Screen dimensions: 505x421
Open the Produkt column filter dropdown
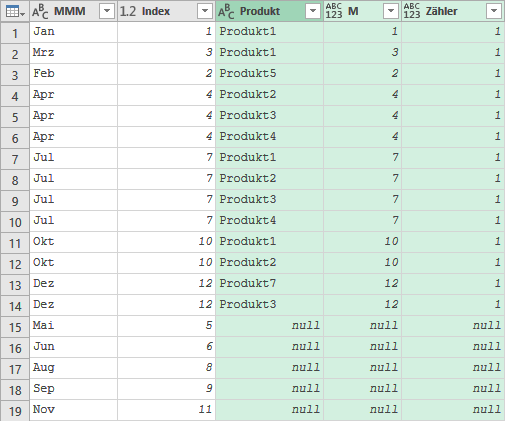pyautogui.click(x=313, y=11)
